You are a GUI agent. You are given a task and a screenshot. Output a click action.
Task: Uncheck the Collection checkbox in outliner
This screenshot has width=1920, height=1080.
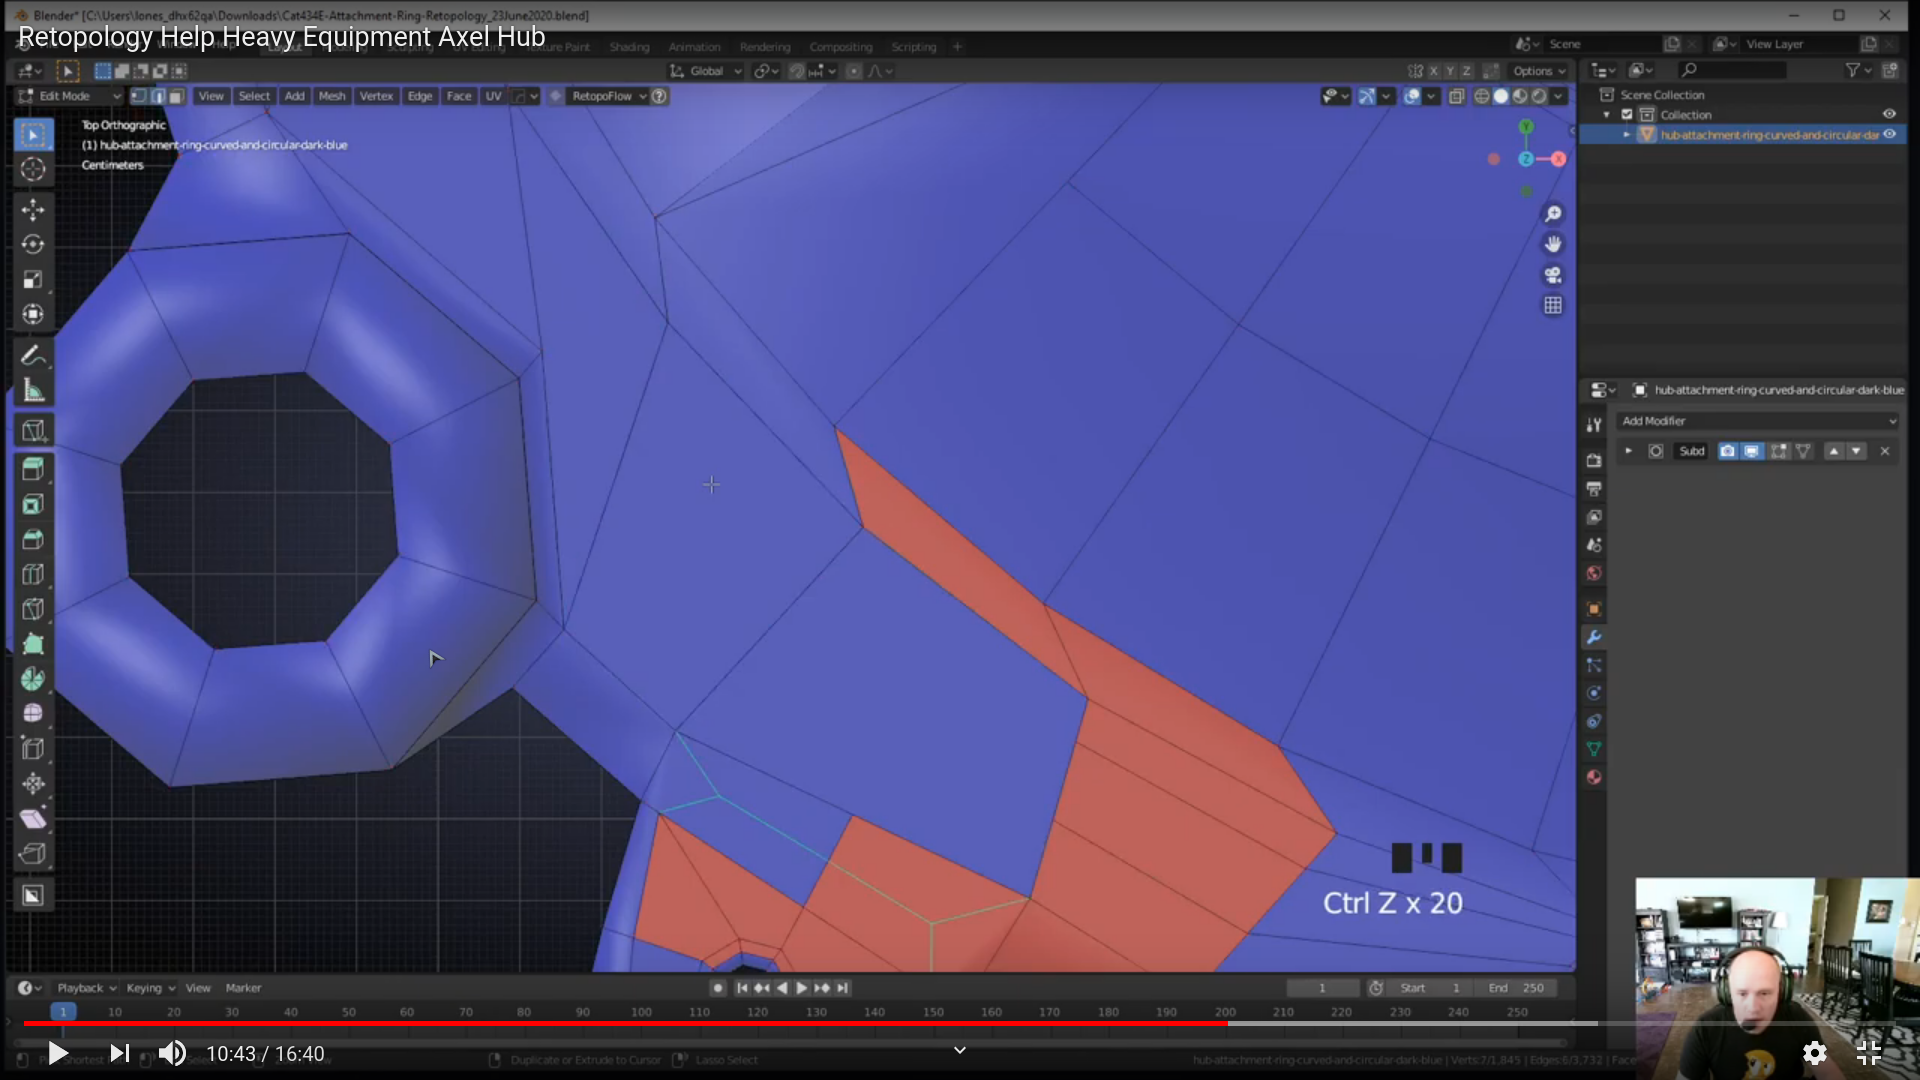[x=1627, y=114]
